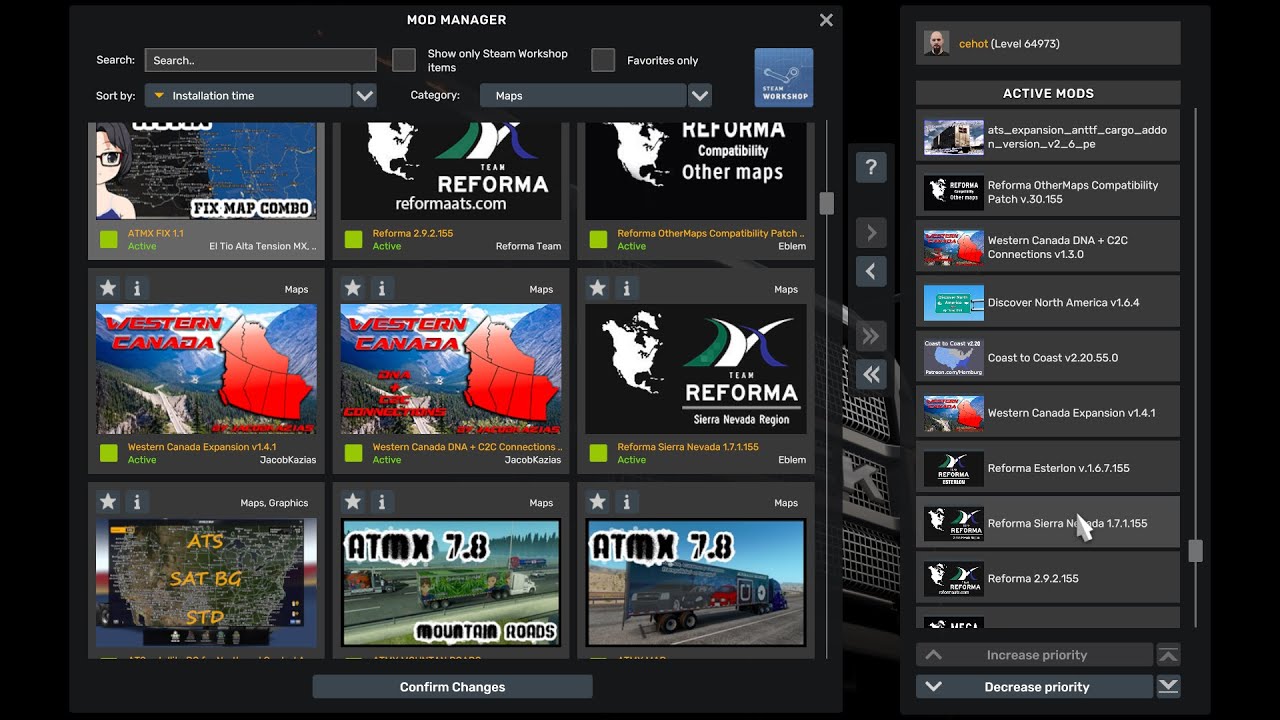Click the 'Reforma Team' author text
This screenshot has width=1280, height=720.
click(528, 246)
